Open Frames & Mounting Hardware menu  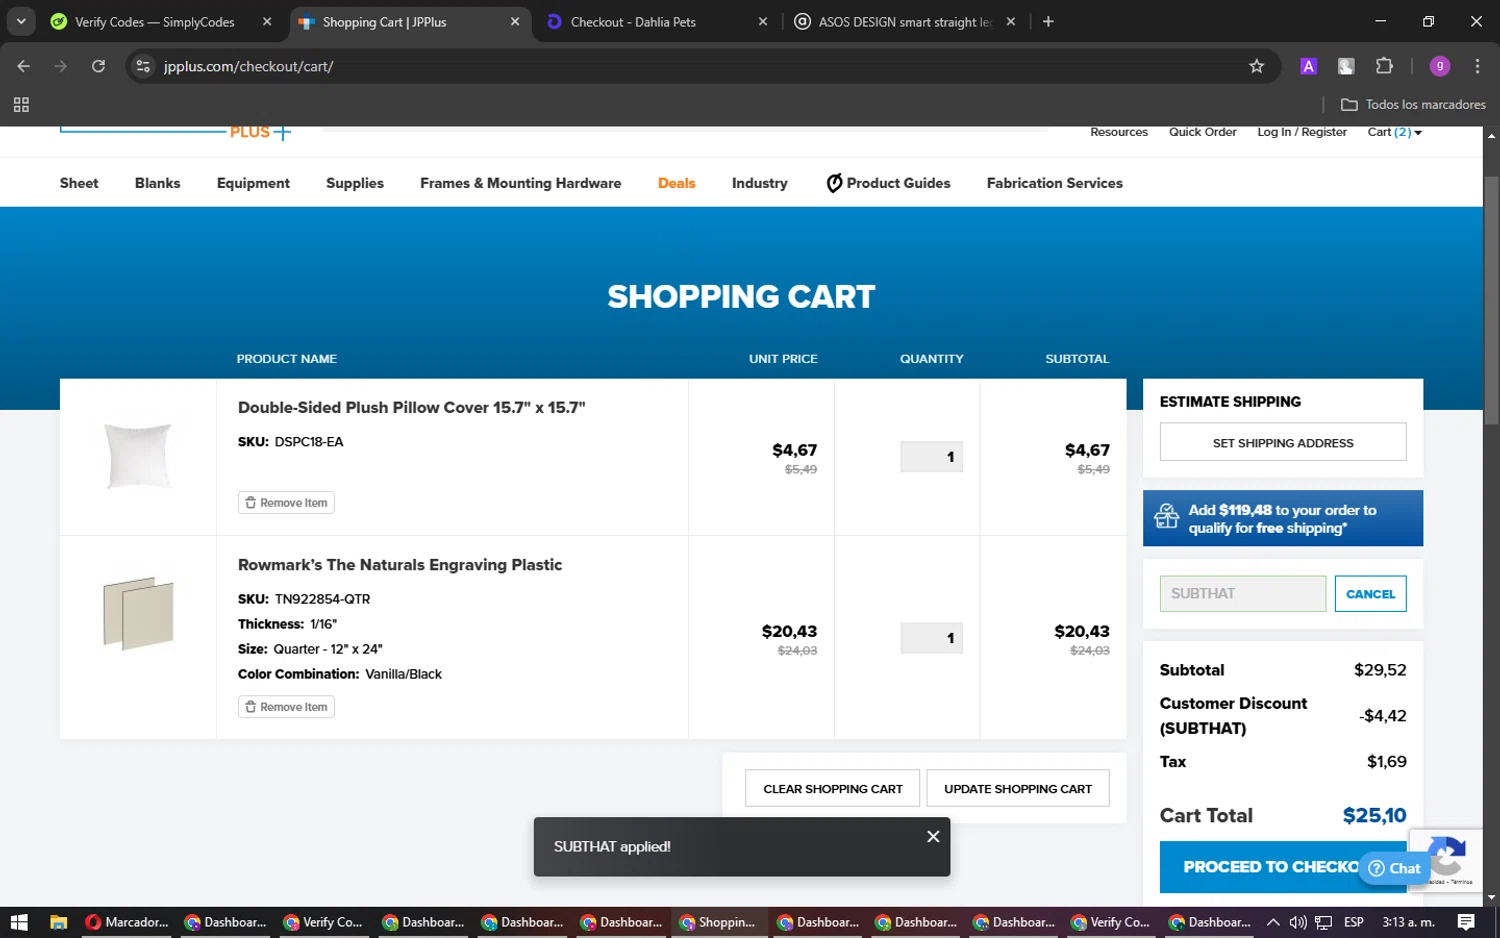pyautogui.click(x=520, y=183)
